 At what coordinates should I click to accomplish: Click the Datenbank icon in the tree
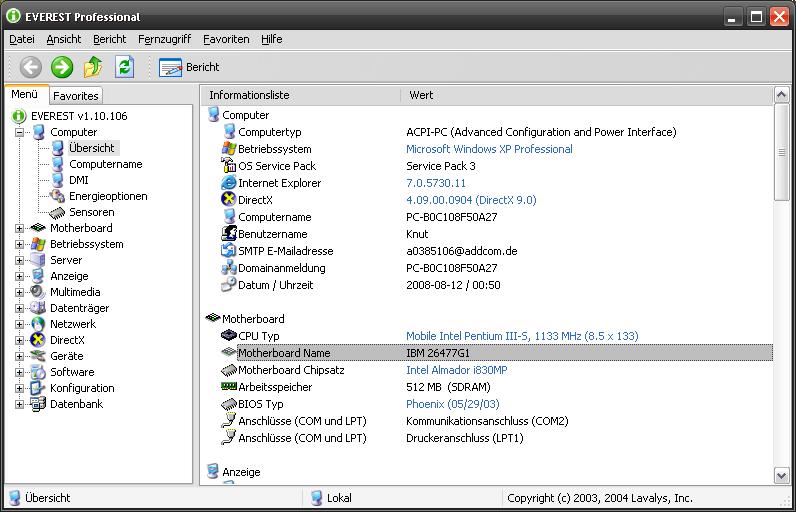[x=38, y=404]
